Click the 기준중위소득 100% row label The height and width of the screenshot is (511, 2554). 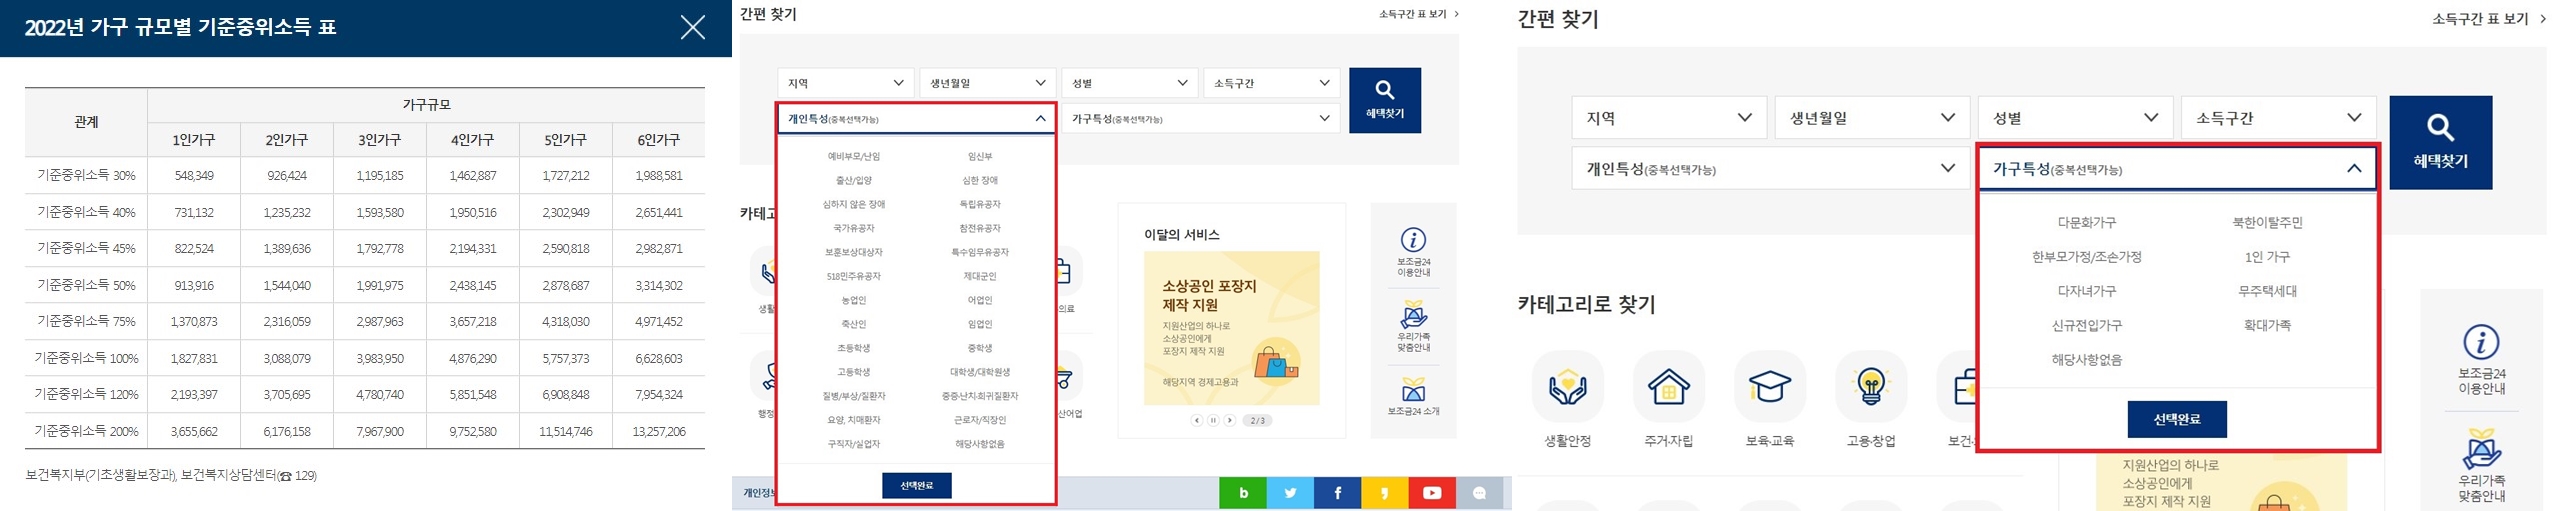86,358
